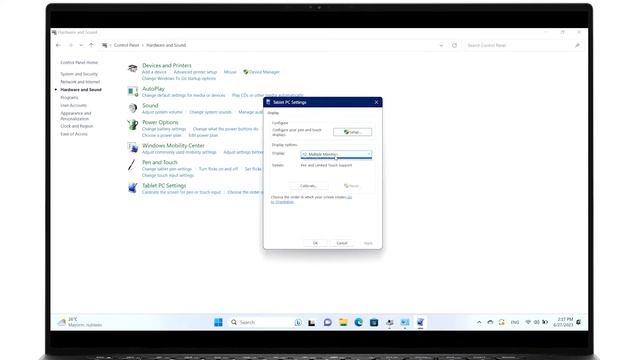The width and height of the screenshot is (640, 360).
Task: Click the Tablet PC Settings category icon
Action: [x=133, y=188]
